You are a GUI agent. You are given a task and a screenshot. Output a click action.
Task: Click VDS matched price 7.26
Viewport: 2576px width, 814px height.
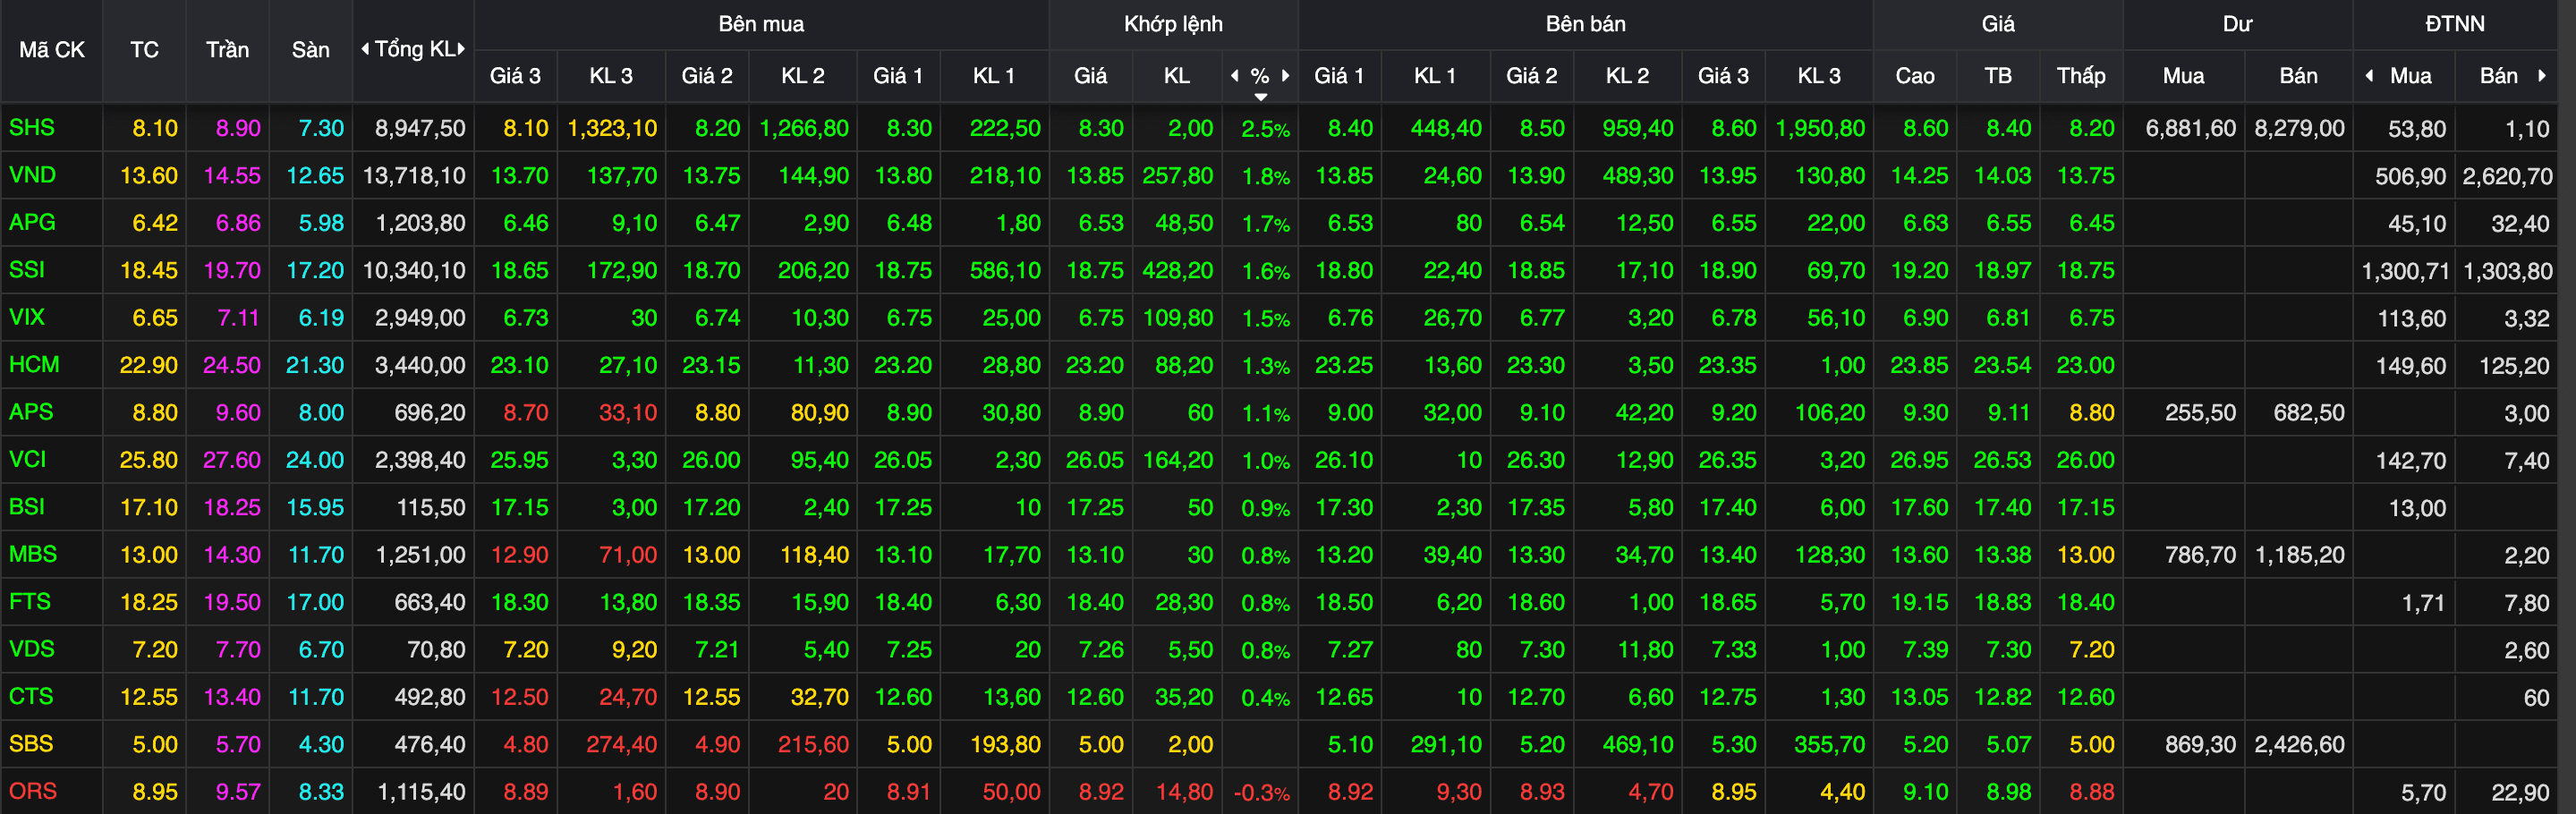click(x=1101, y=649)
